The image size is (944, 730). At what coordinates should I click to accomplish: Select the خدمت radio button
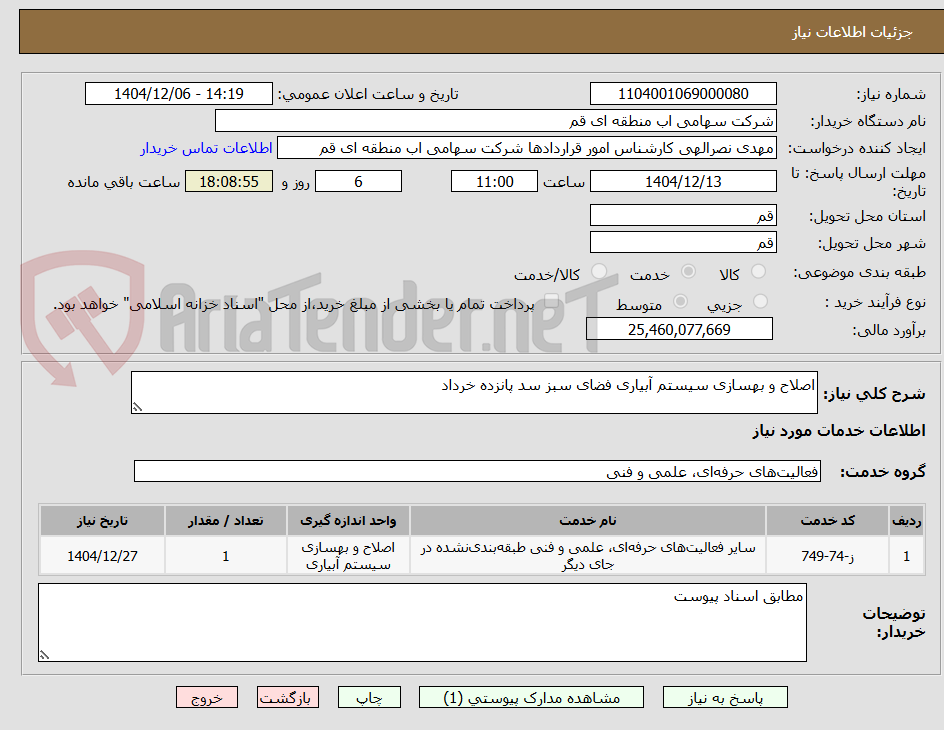coord(688,272)
